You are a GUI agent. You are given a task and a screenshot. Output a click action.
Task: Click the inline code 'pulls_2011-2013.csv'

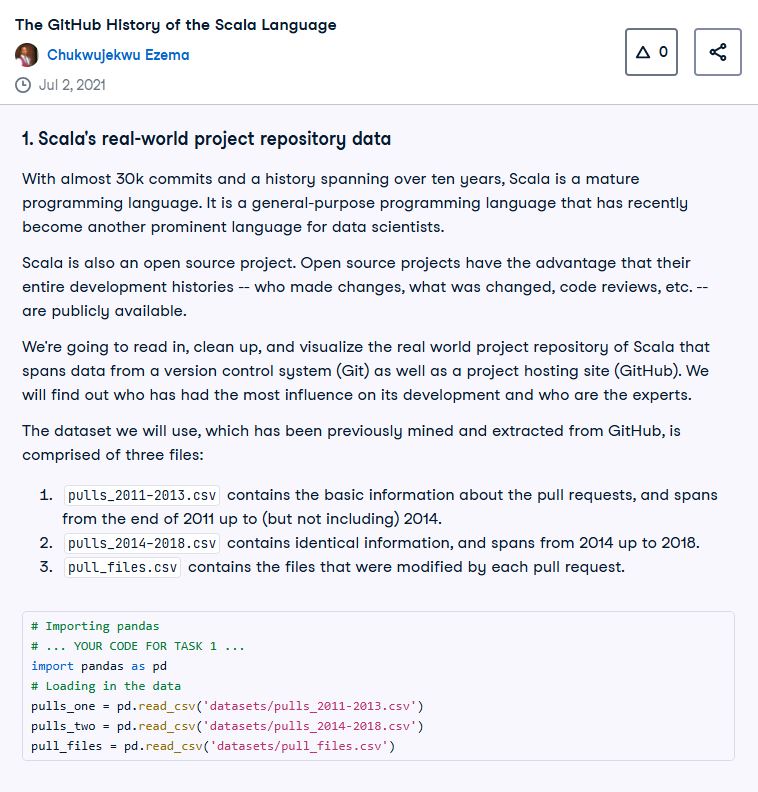142,495
